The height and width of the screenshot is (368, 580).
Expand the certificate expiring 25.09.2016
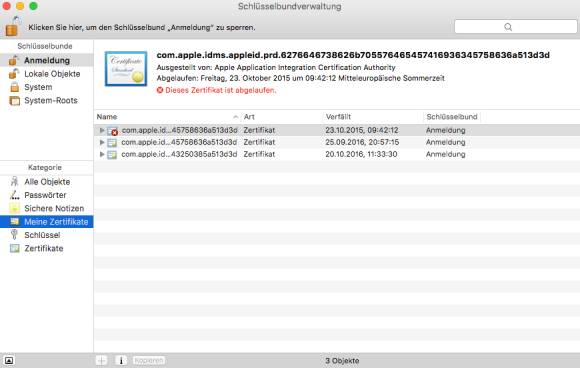102,142
